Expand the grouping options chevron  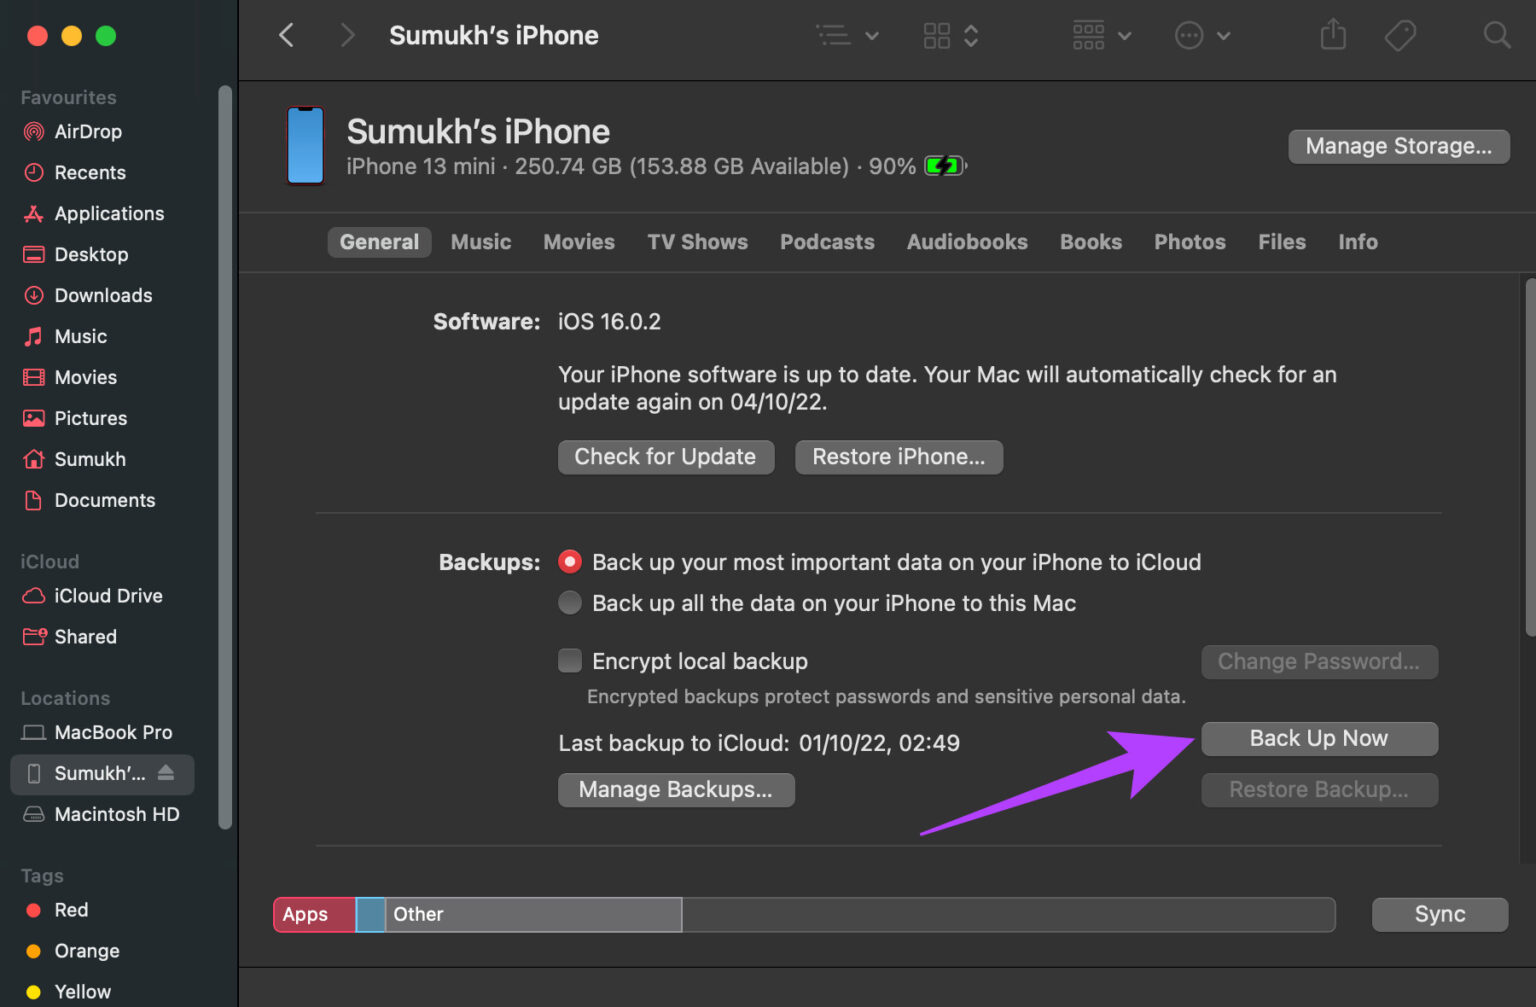click(x=969, y=35)
